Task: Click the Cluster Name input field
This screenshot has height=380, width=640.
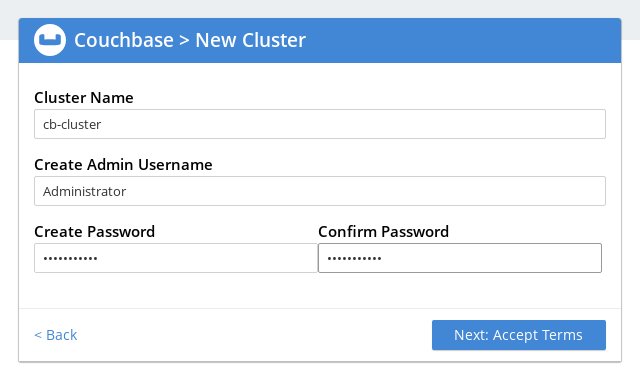Action: (x=320, y=124)
